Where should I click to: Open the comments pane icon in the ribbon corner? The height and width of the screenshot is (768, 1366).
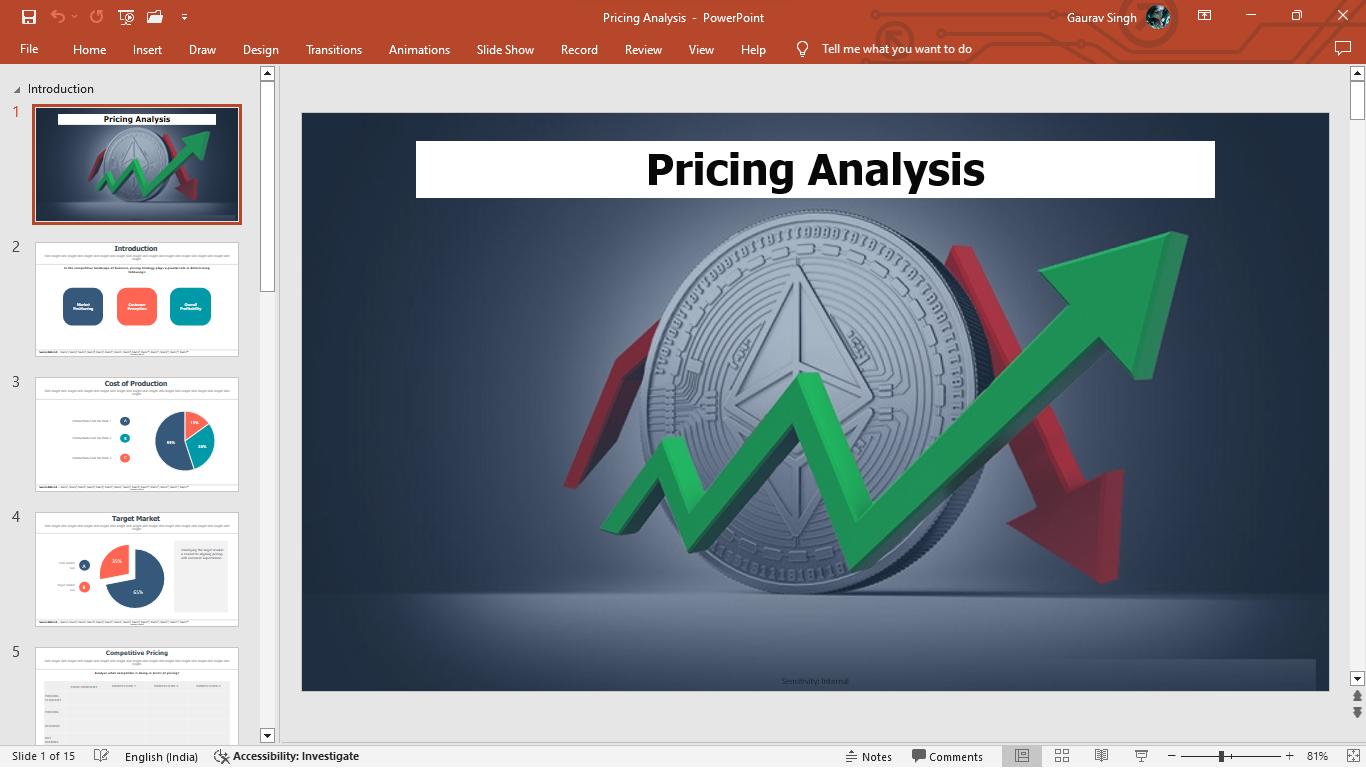pos(1343,48)
